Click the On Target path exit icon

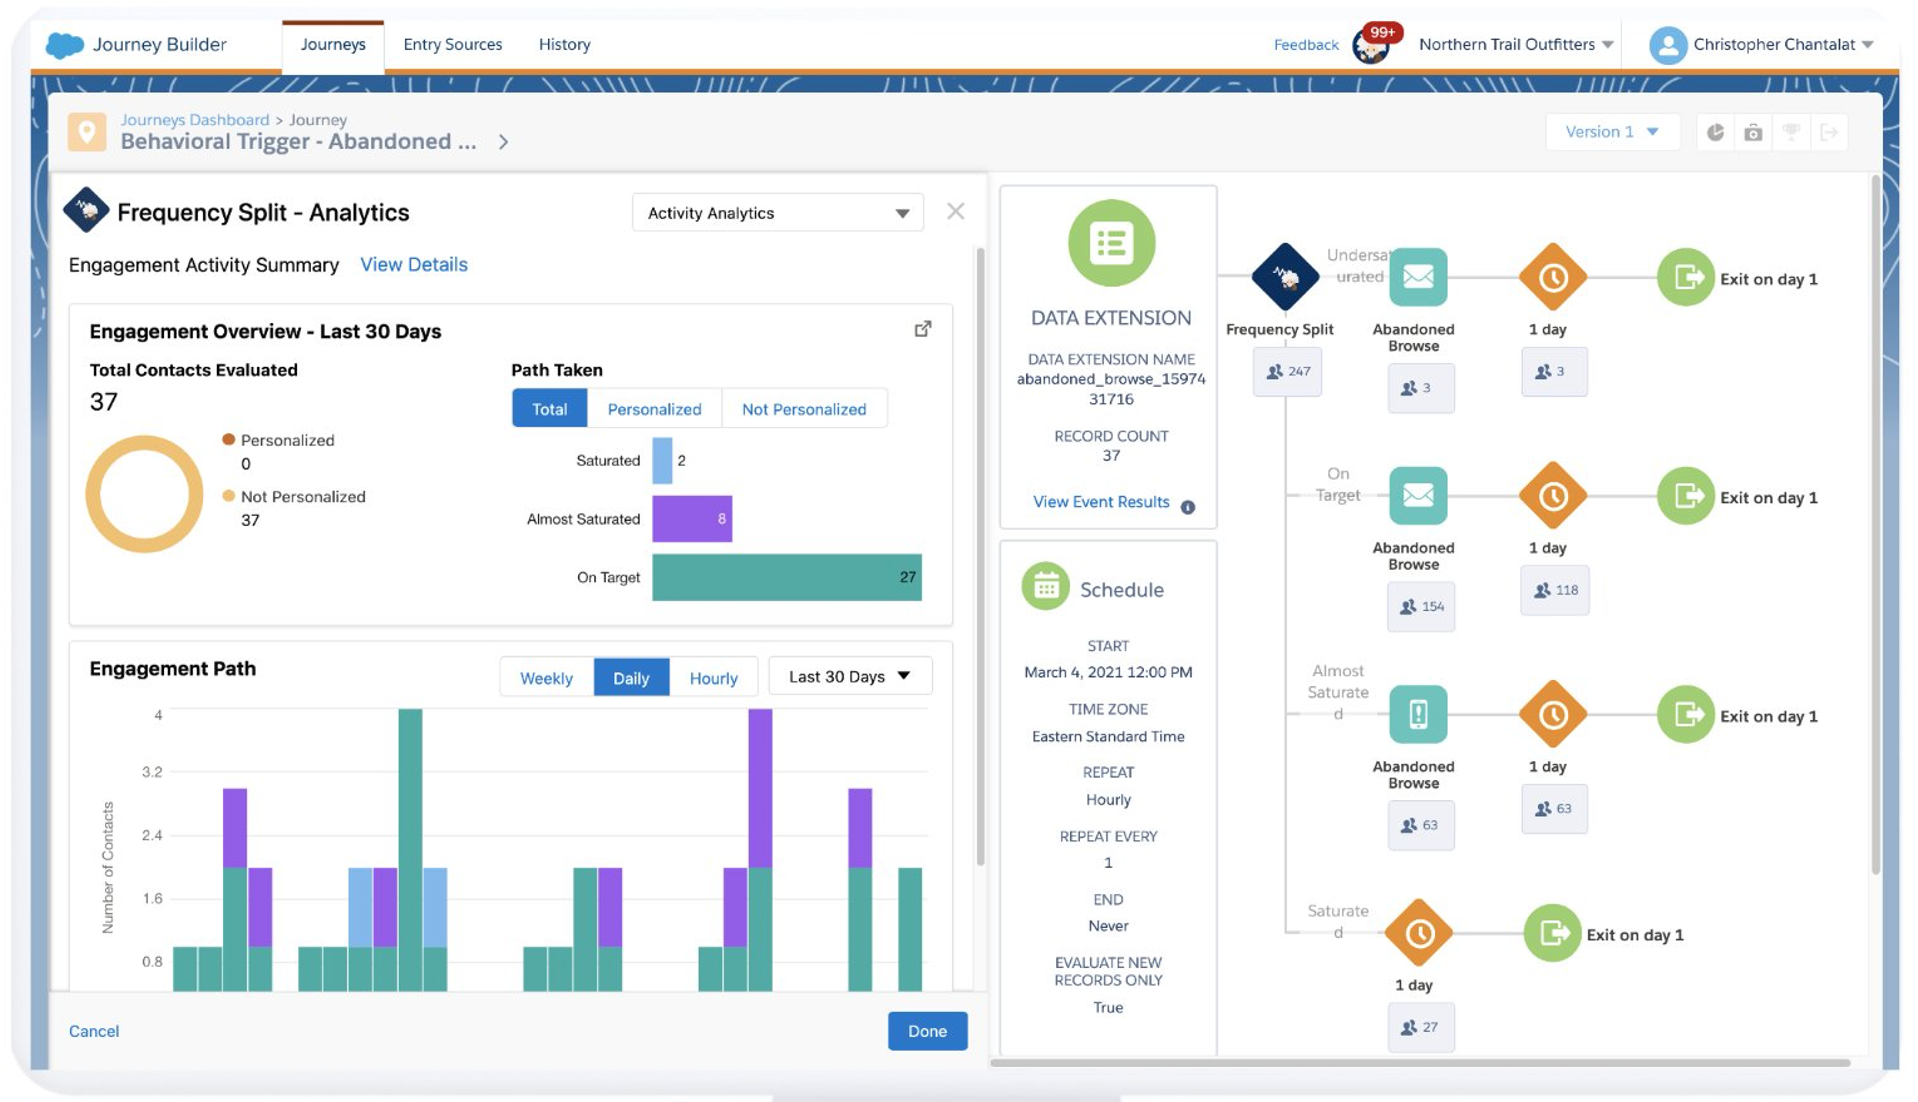1686,496
